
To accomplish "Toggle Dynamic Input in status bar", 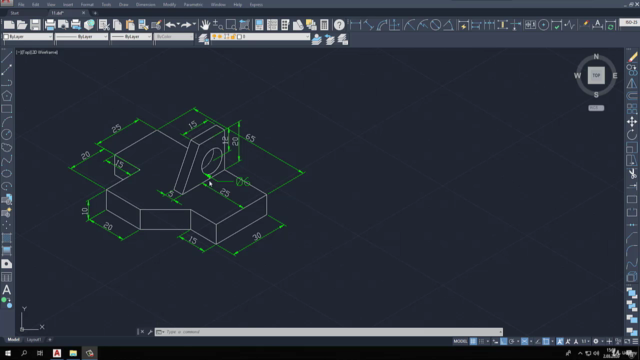I will pyautogui.click(x=495, y=341).
